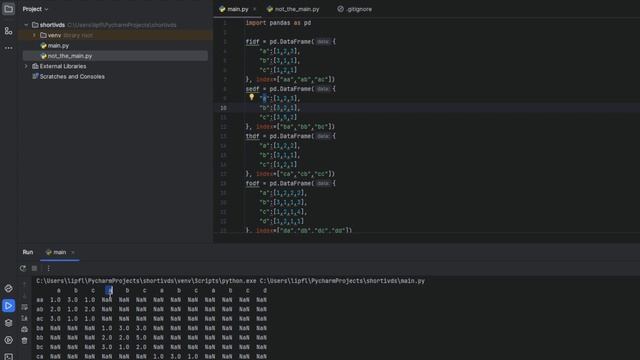Open the Python Console tool window icon

pyautogui.click(x=9, y=288)
